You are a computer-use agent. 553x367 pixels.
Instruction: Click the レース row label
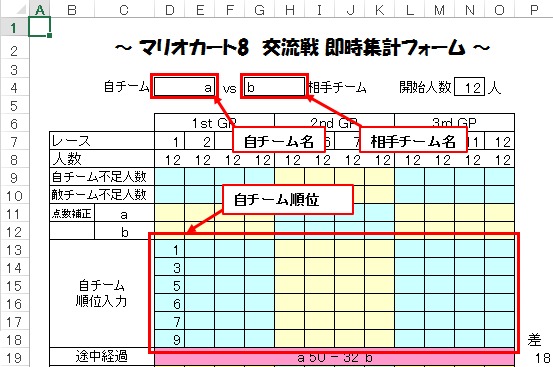pos(102,141)
